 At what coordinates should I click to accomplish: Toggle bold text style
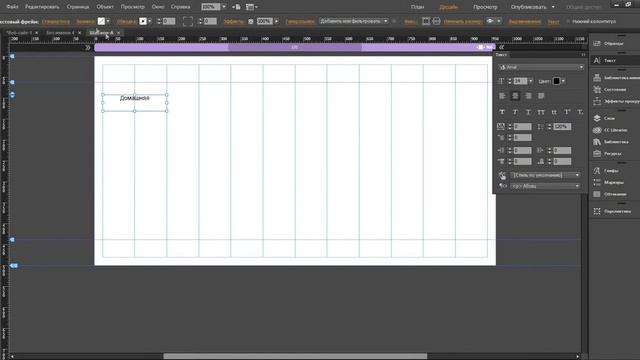pyautogui.click(x=502, y=112)
